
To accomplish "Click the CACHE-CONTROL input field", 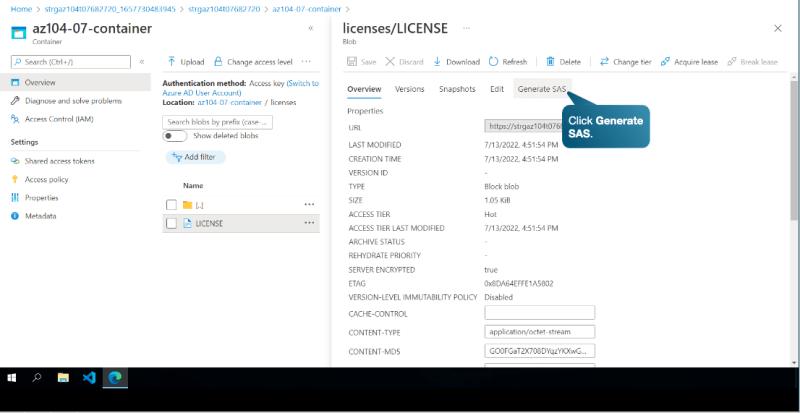I will (x=540, y=312).
